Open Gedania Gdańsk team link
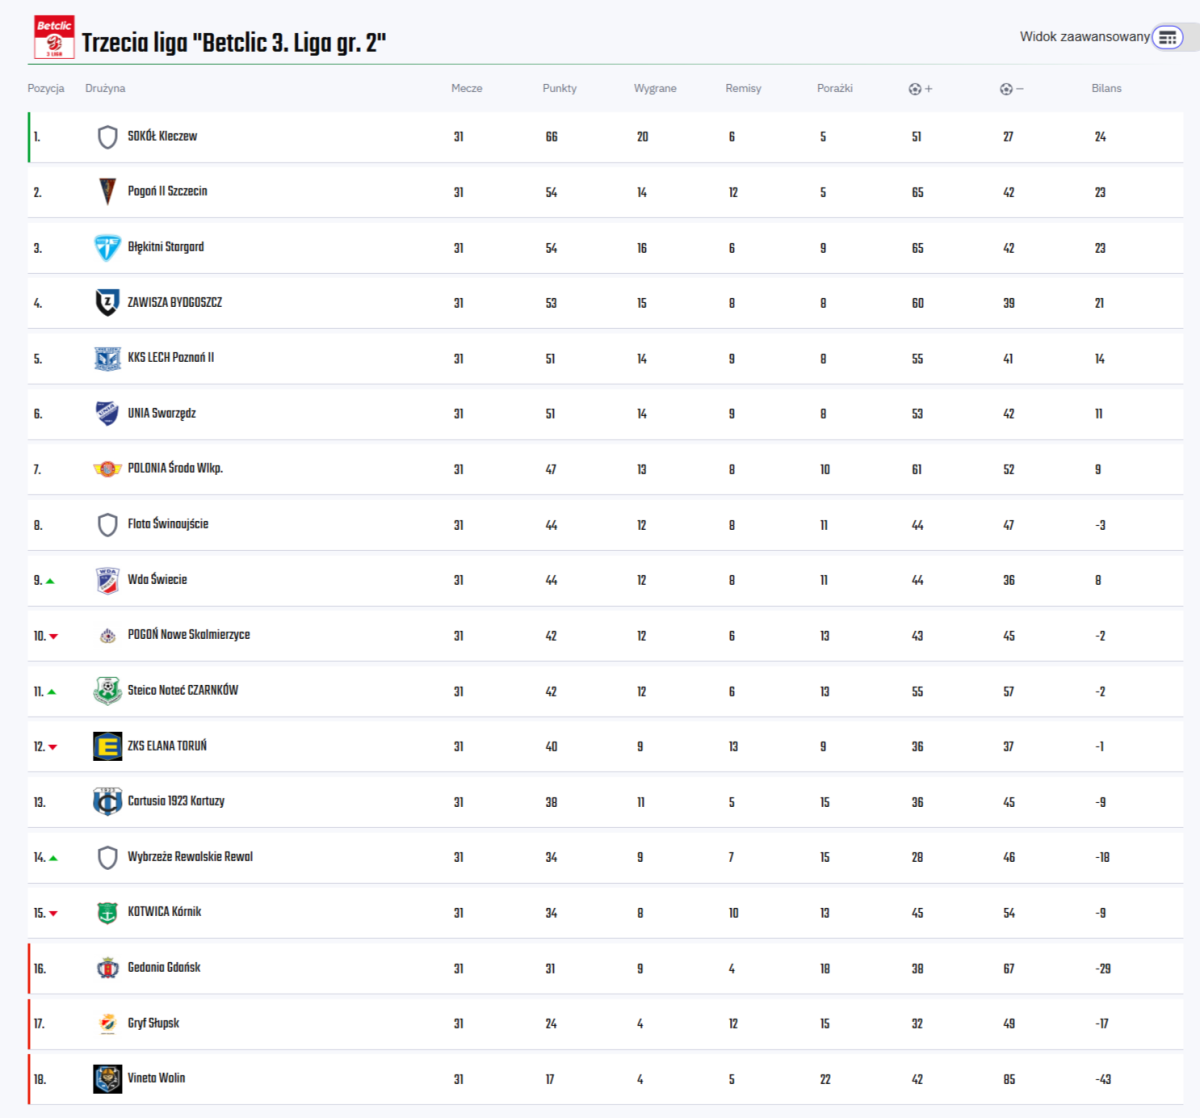The width and height of the screenshot is (1200, 1118). pyautogui.click(x=164, y=968)
